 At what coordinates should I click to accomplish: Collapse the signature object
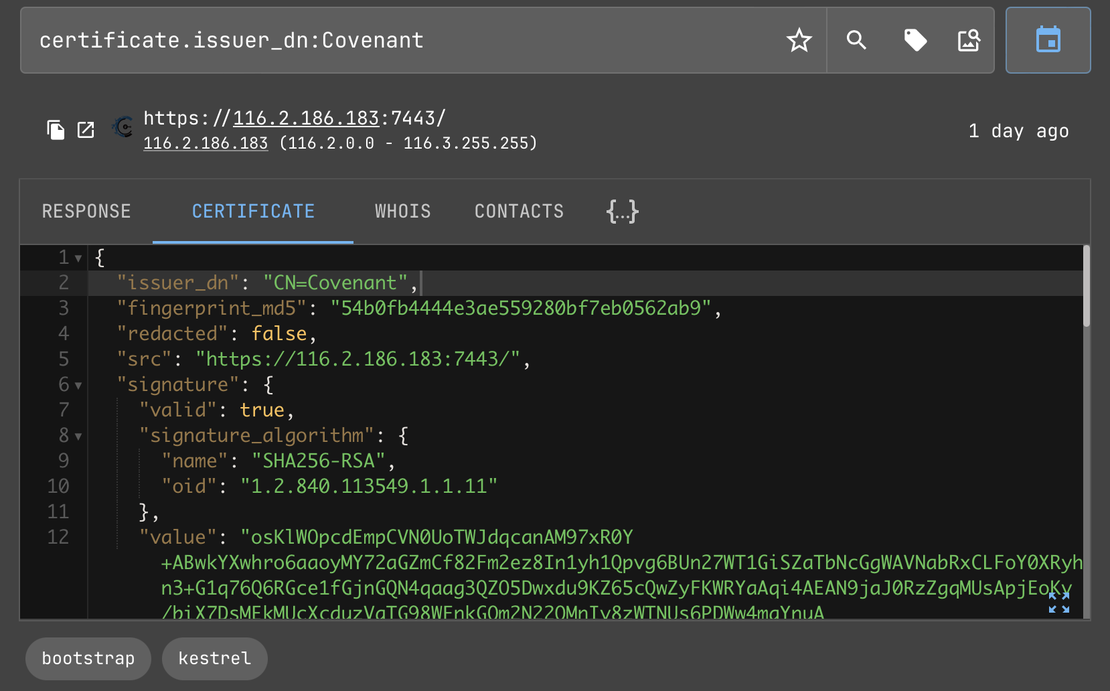(78, 384)
